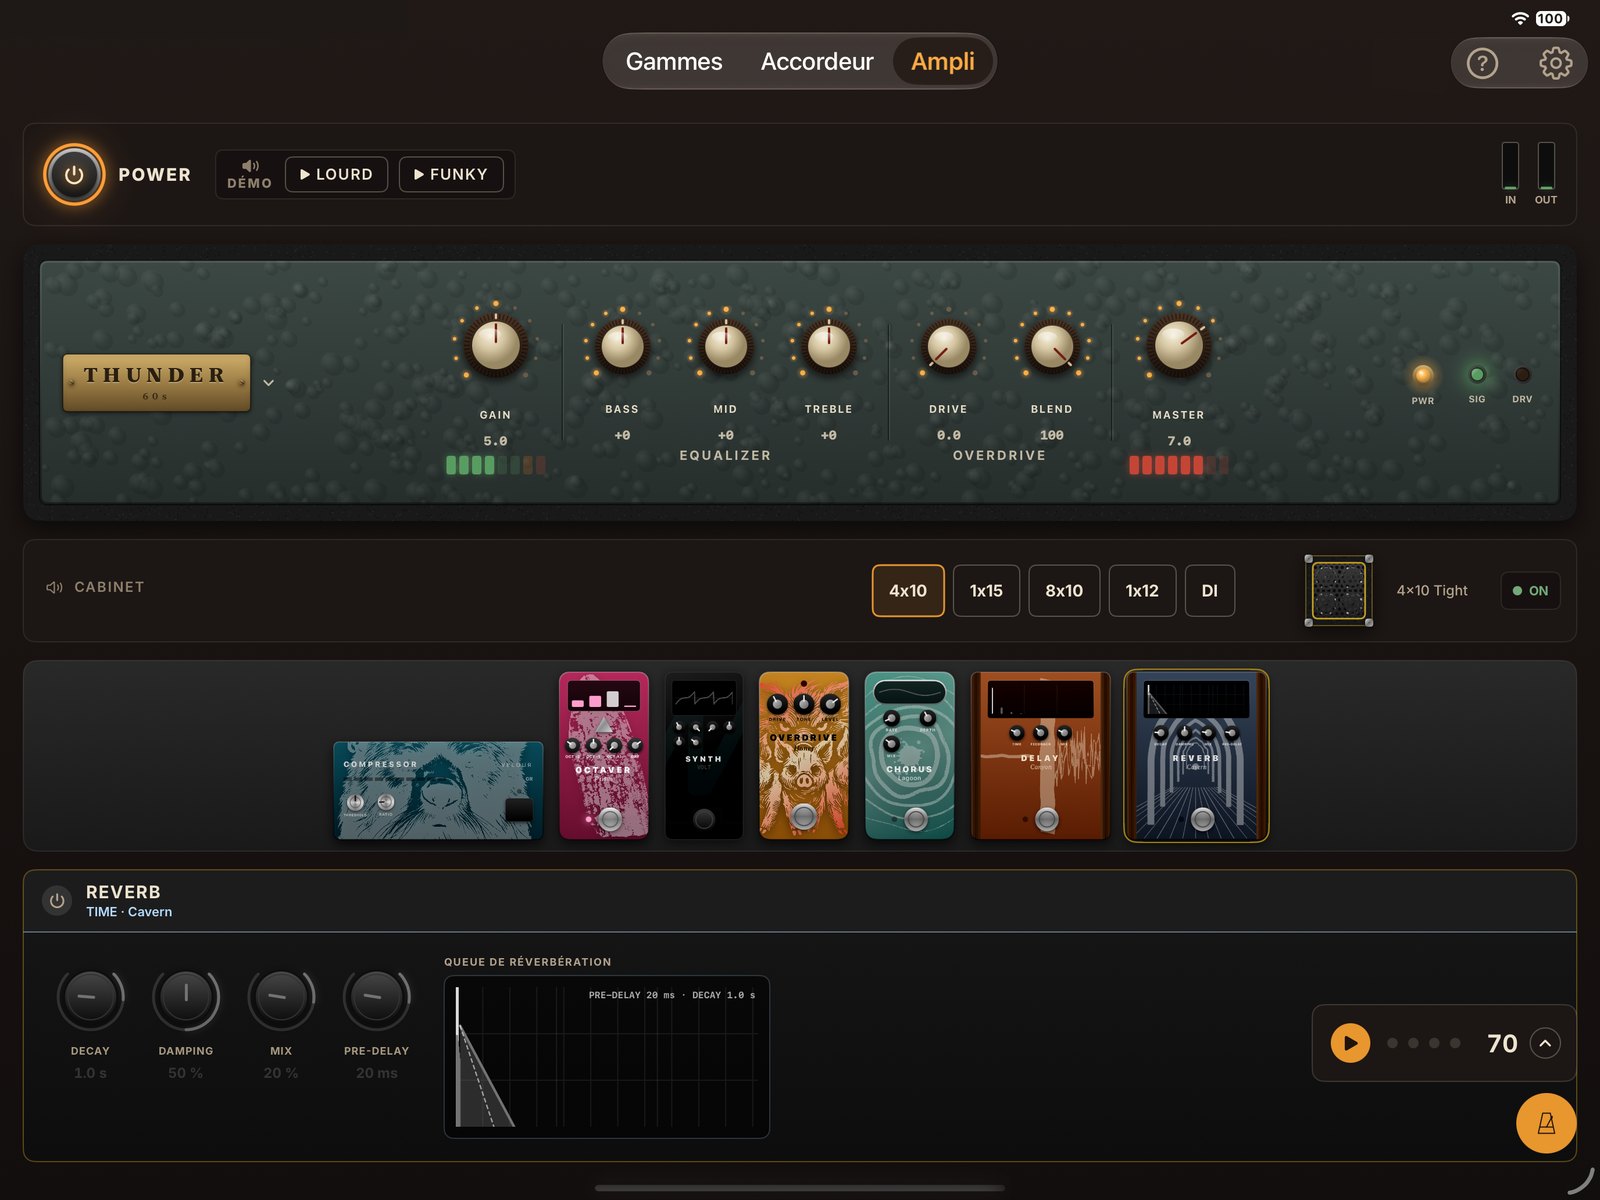Open the help question mark icon

1482,64
